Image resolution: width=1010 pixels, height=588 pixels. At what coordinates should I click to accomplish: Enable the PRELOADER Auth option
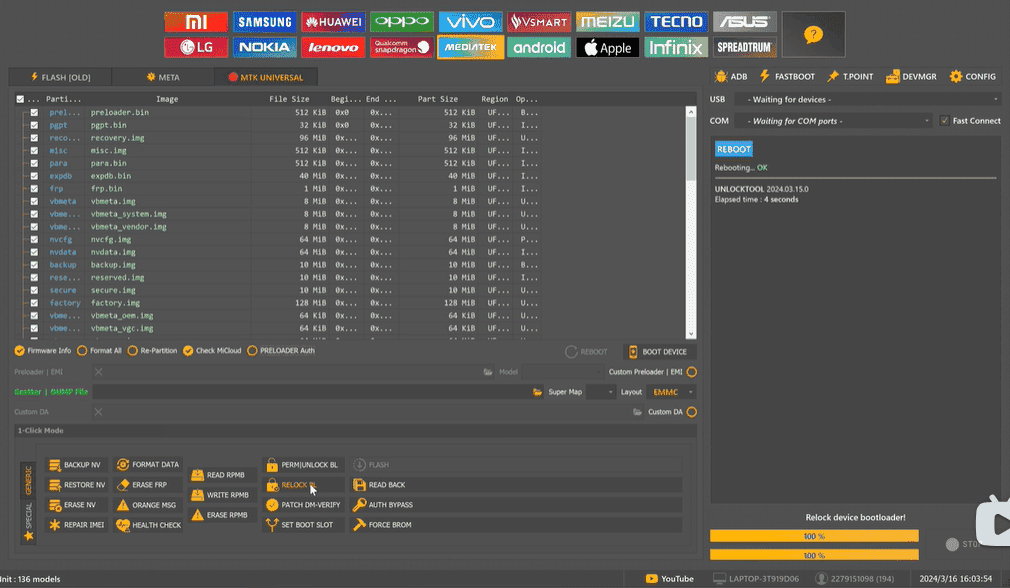[x=281, y=350]
